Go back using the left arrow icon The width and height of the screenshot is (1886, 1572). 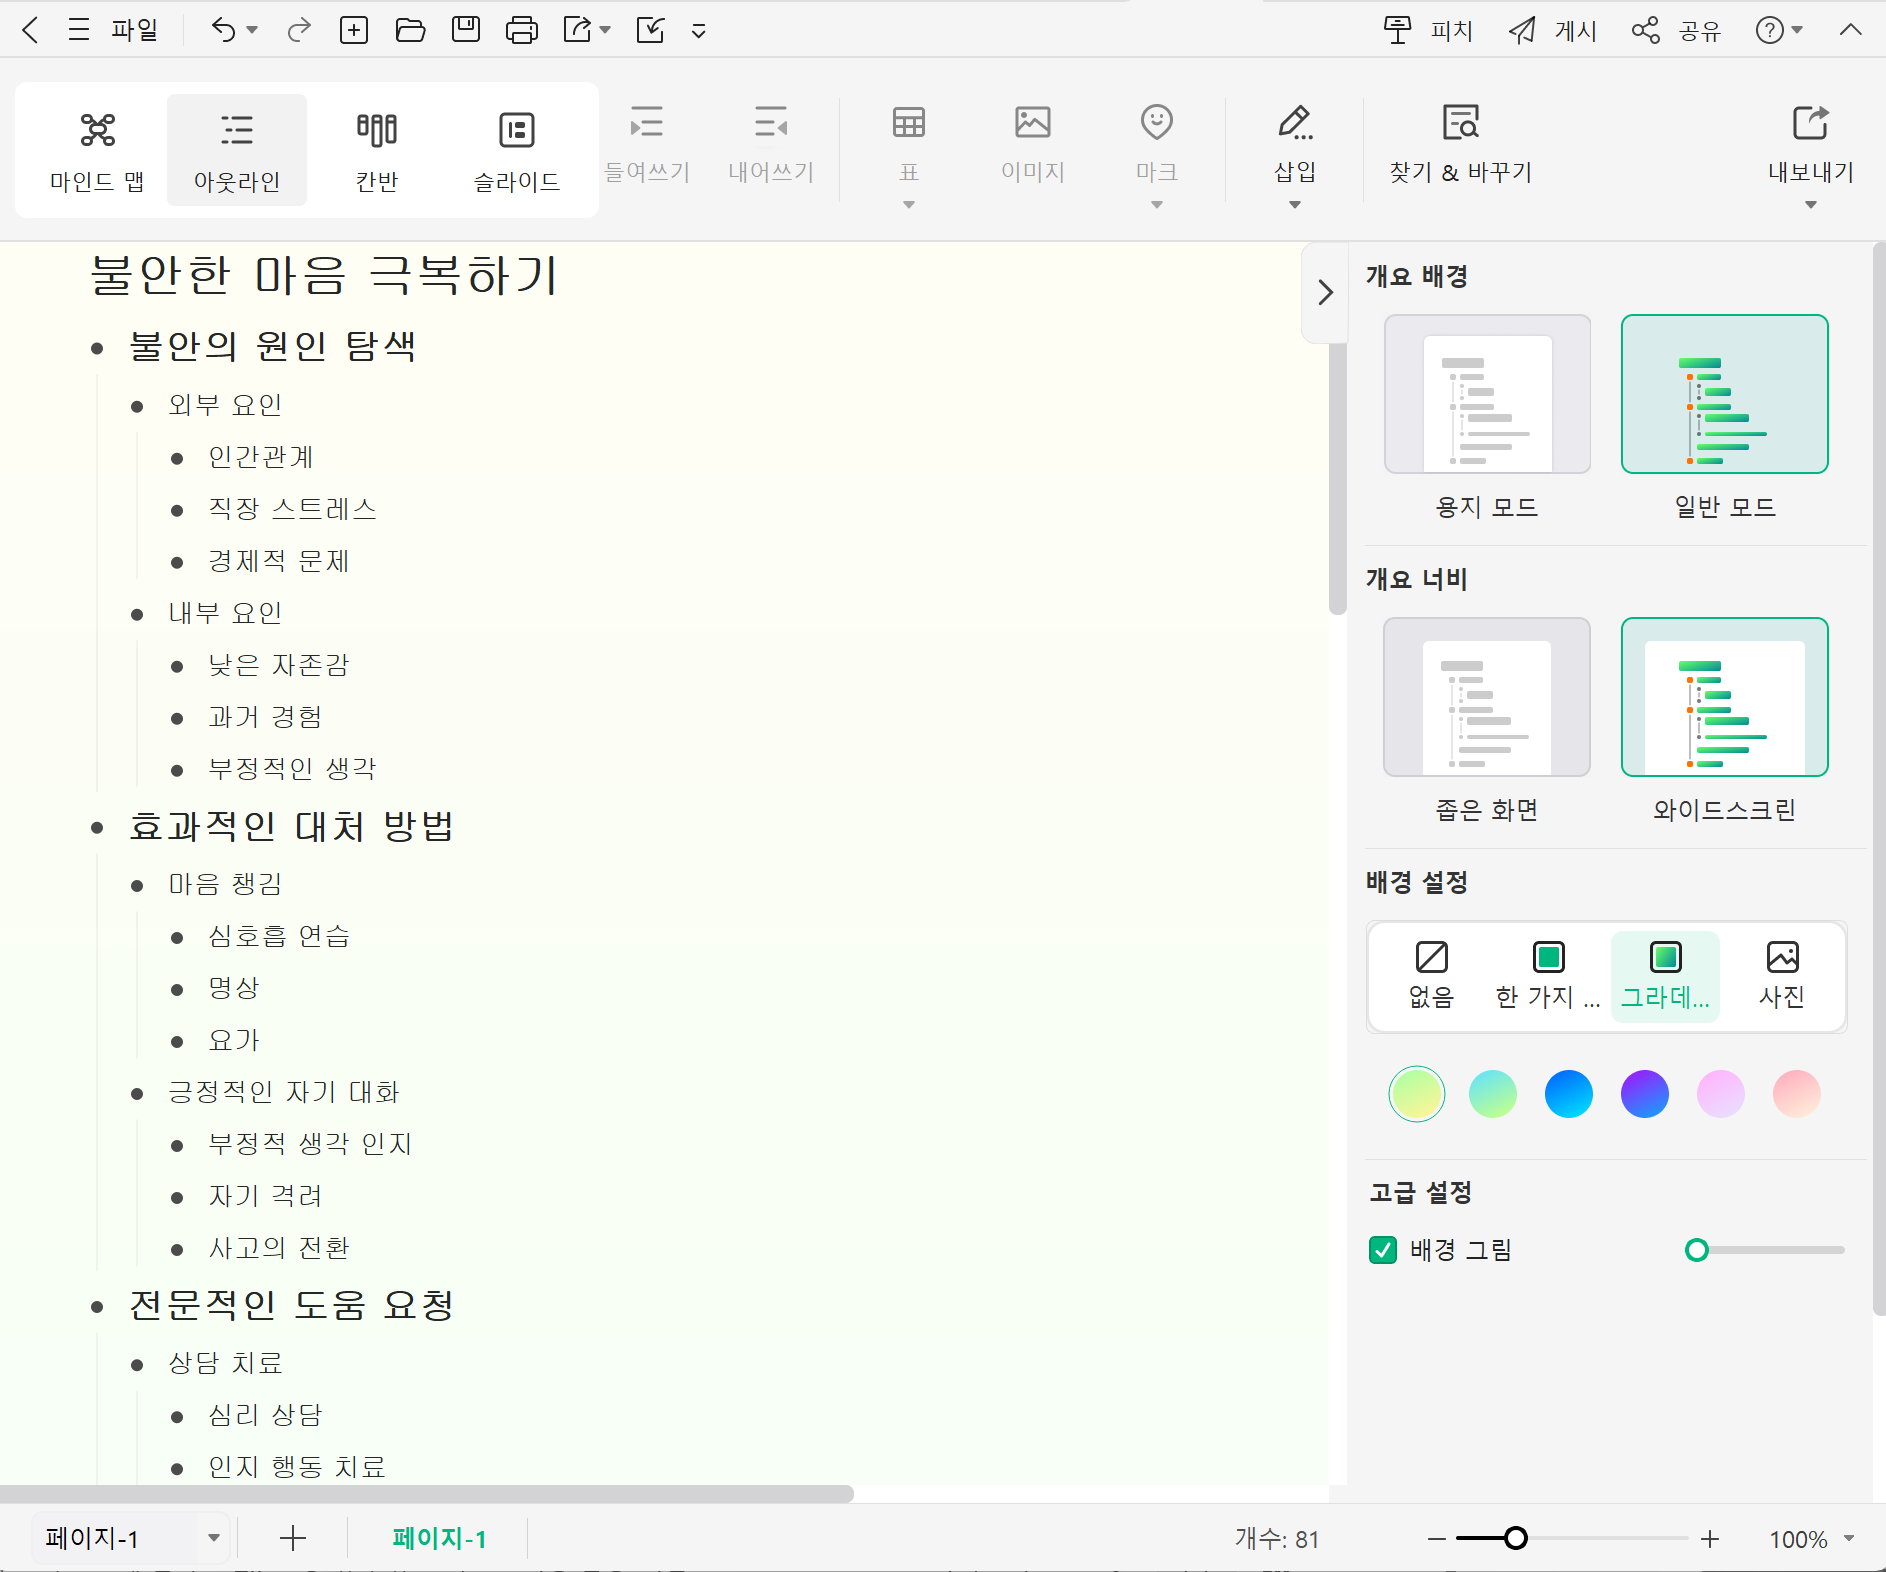30,30
